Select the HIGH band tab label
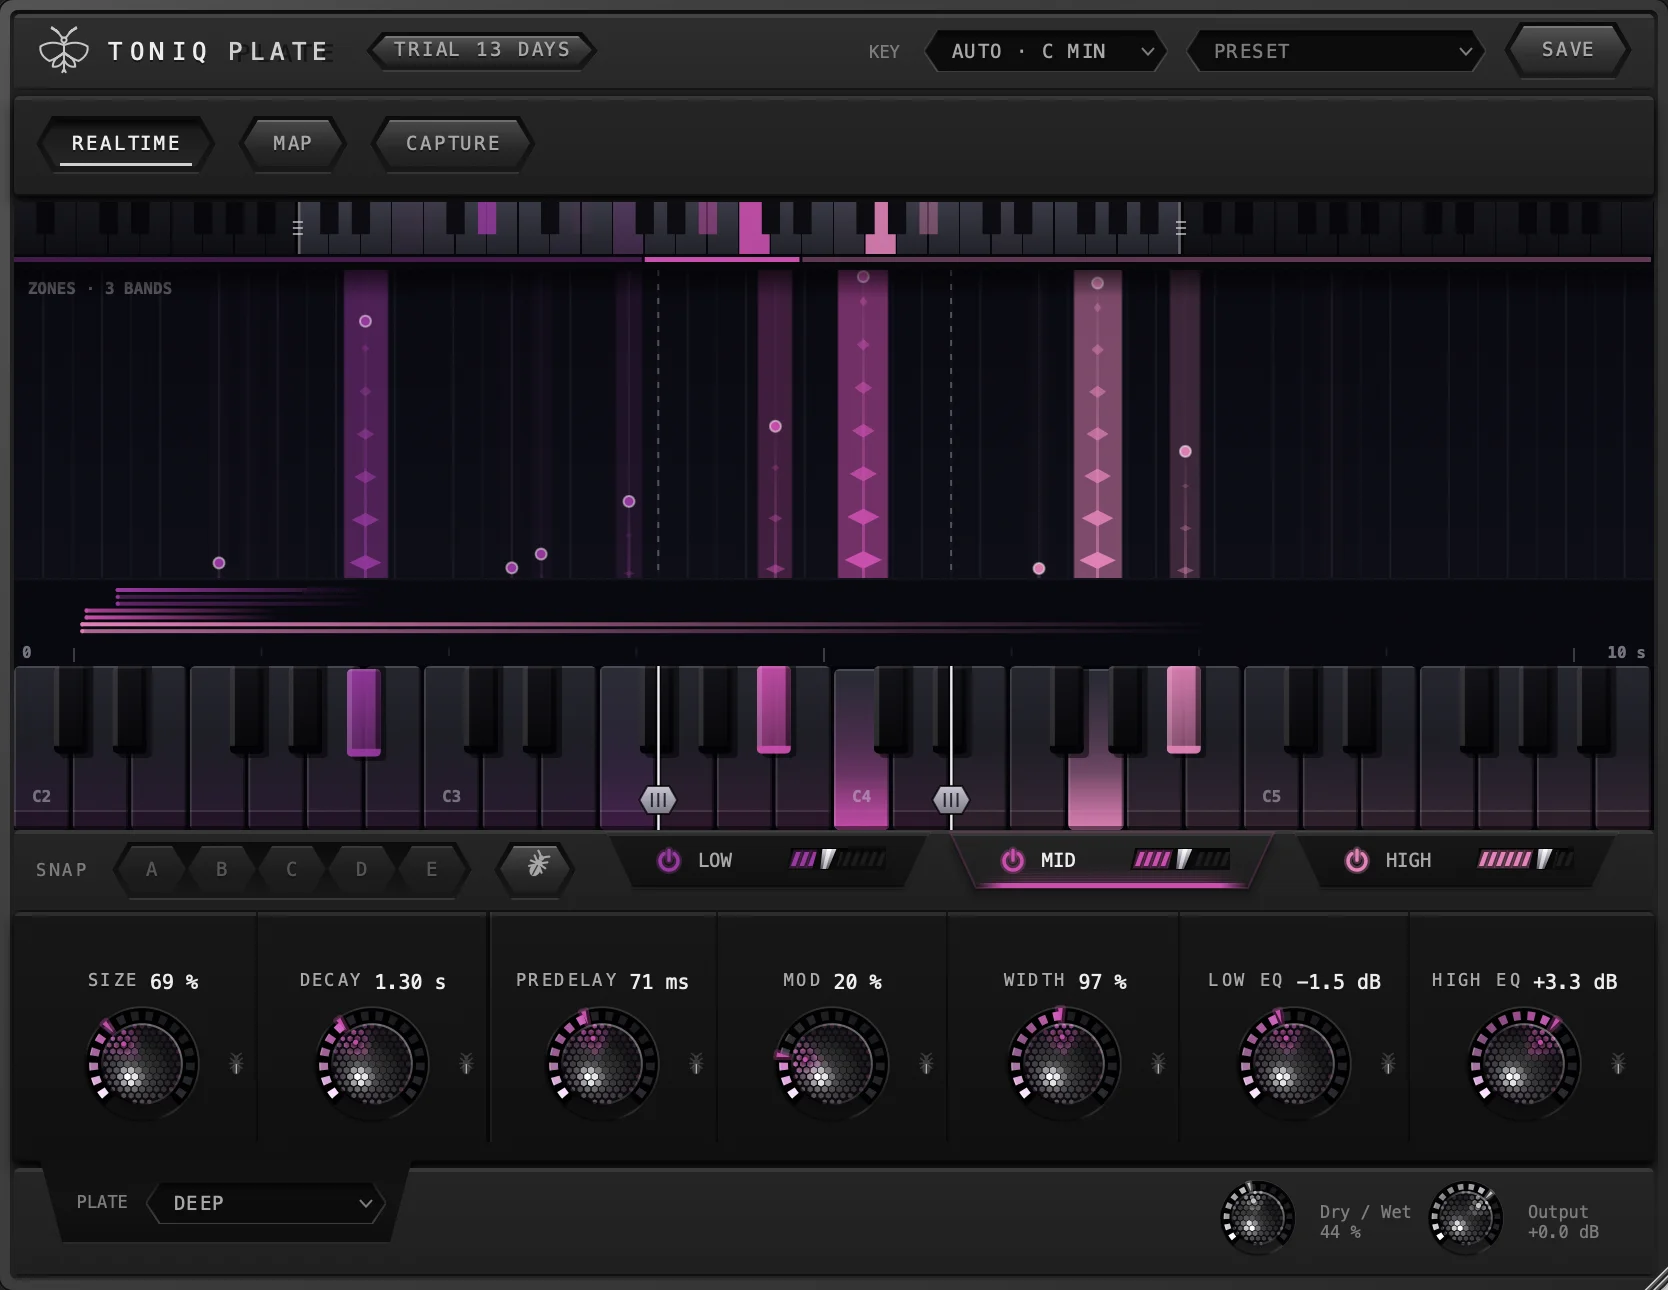1668x1290 pixels. coord(1408,860)
